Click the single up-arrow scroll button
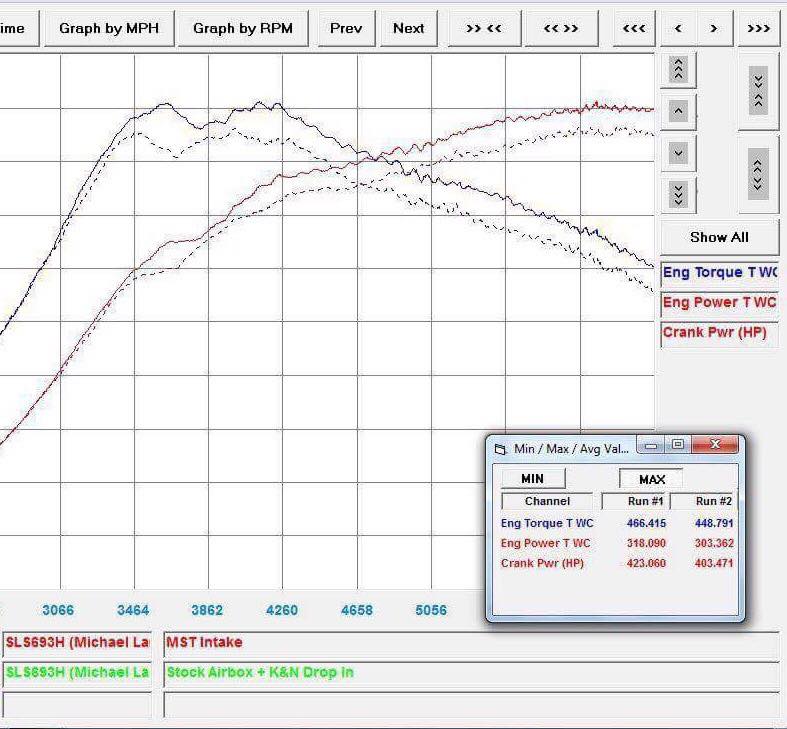787x729 pixels. point(678,111)
